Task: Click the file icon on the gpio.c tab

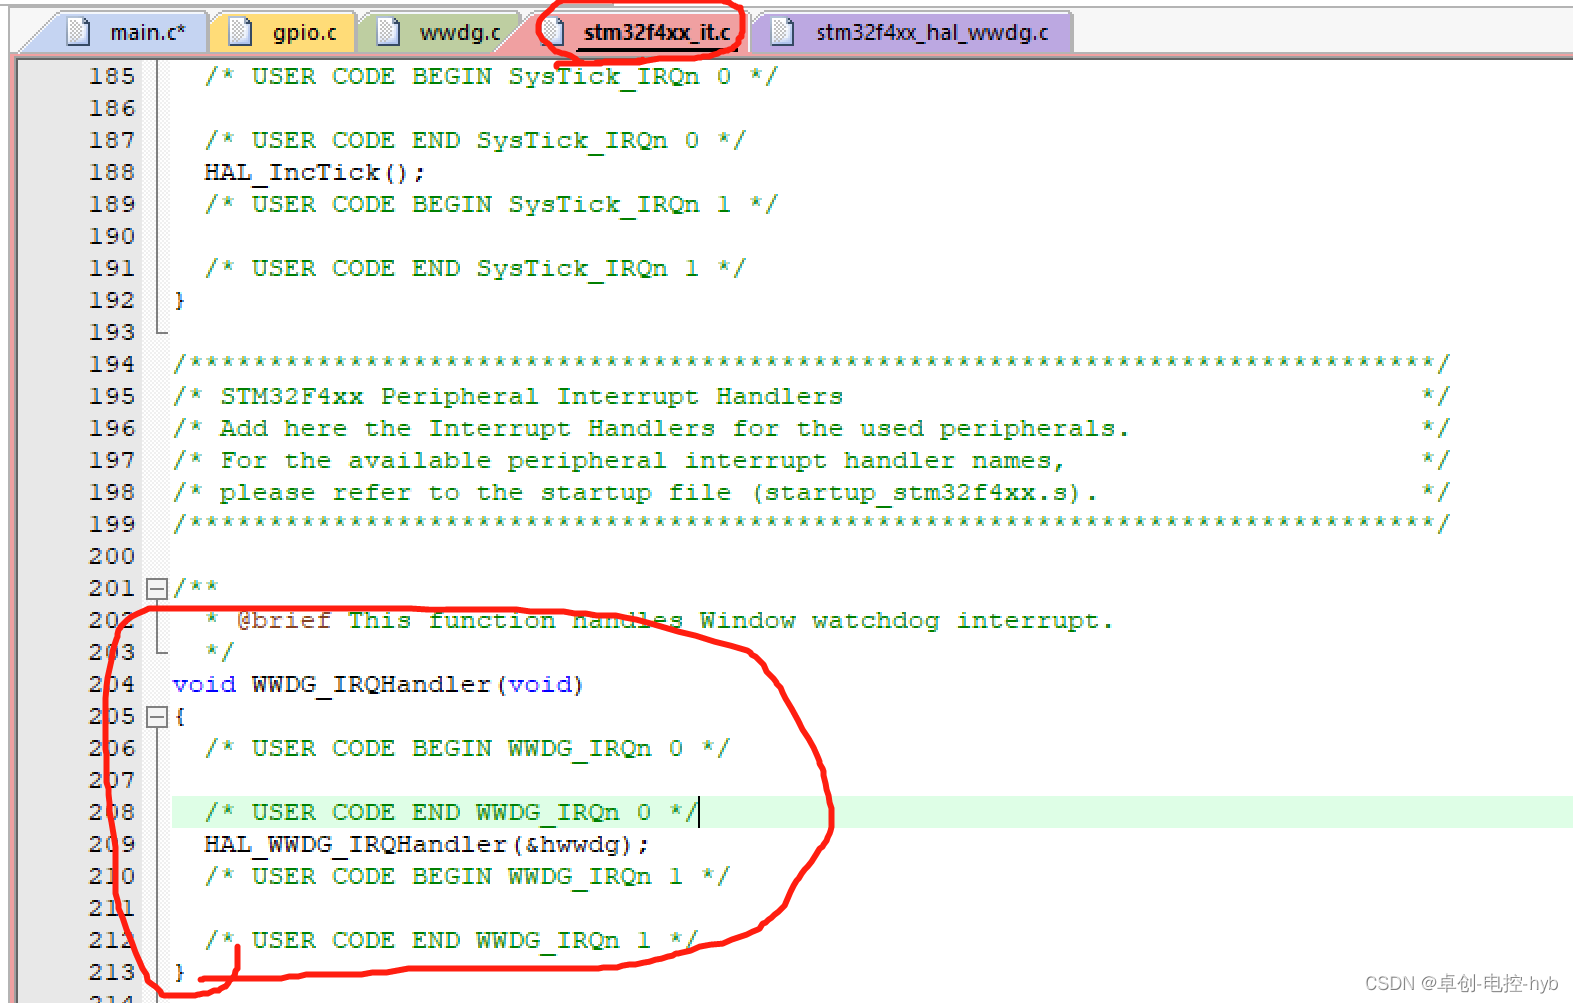Action: pos(240,32)
